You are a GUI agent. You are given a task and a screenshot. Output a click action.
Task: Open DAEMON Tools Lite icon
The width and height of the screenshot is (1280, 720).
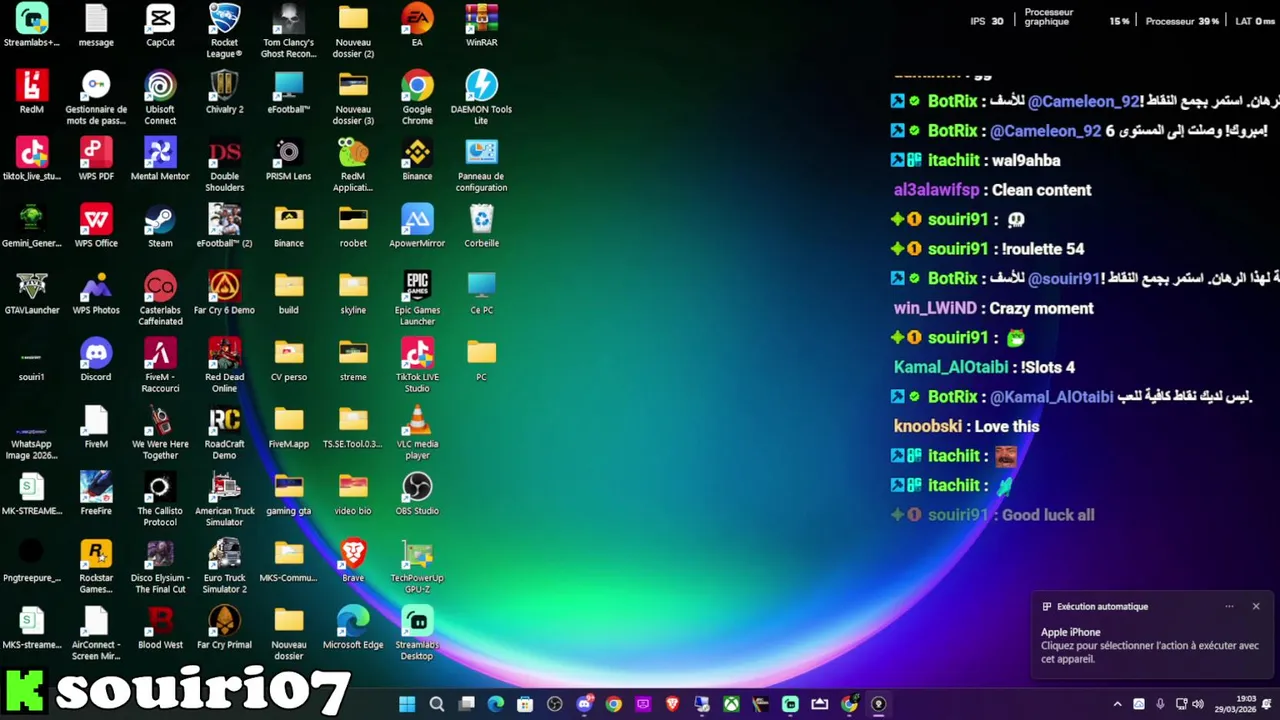(x=481, y=97)
